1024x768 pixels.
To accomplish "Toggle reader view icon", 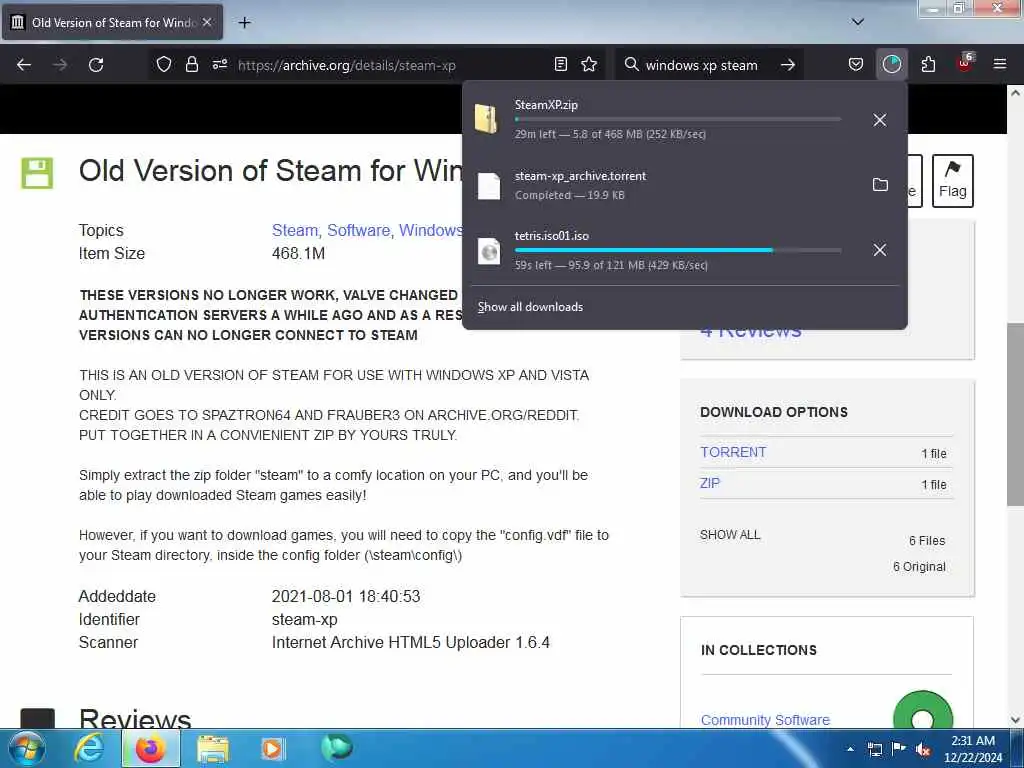I will click(560, 65).
